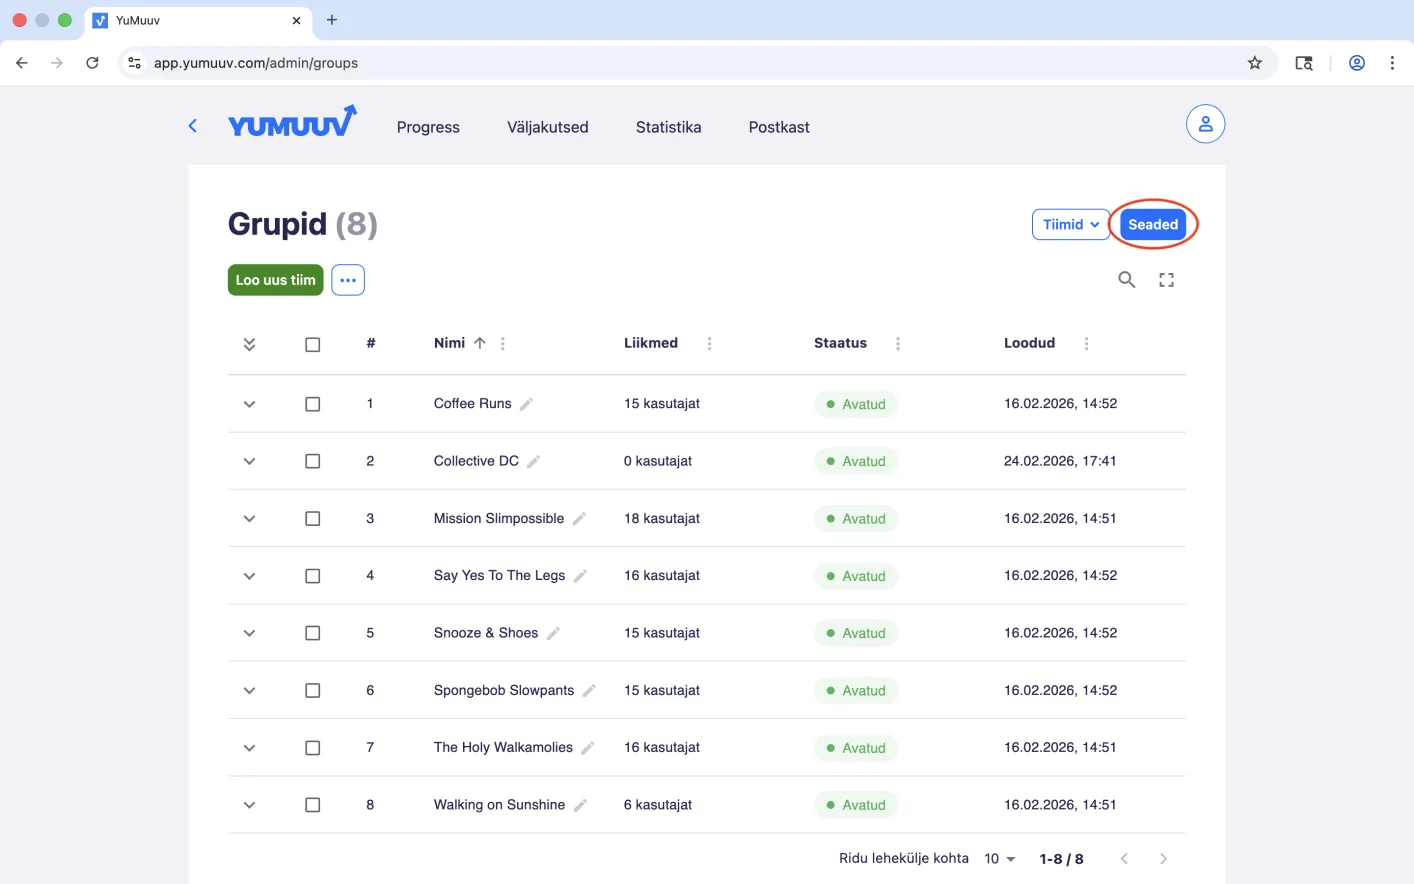This screenshot has width=1414, height=884.
Task: Open the Chrome three-dot menu
Action: click(x=1392, y=63)
